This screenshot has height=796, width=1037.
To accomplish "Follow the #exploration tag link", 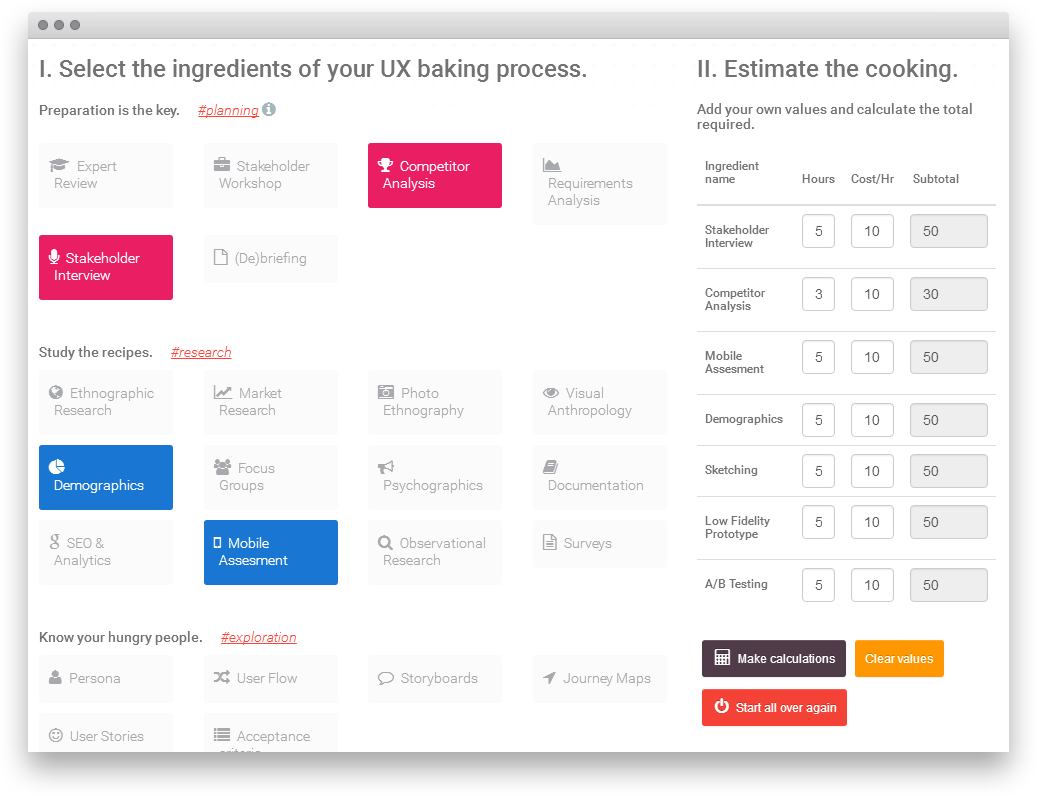I will [x=258, y=638].
